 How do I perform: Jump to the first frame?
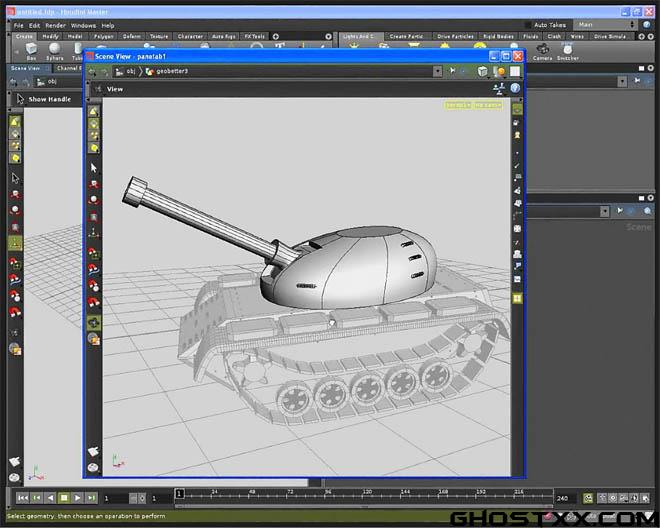pyautogui.click(x=23, y=498)
